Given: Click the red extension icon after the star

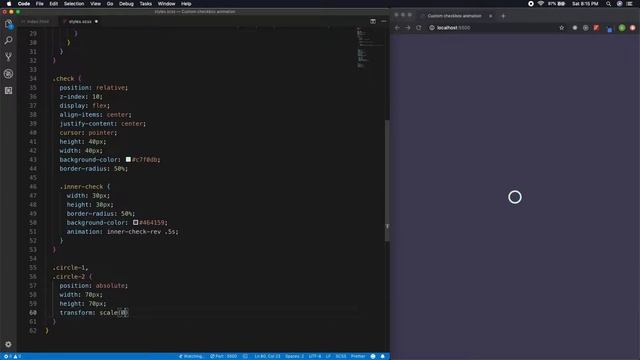Looking at the screenshot, I should 596,28.
